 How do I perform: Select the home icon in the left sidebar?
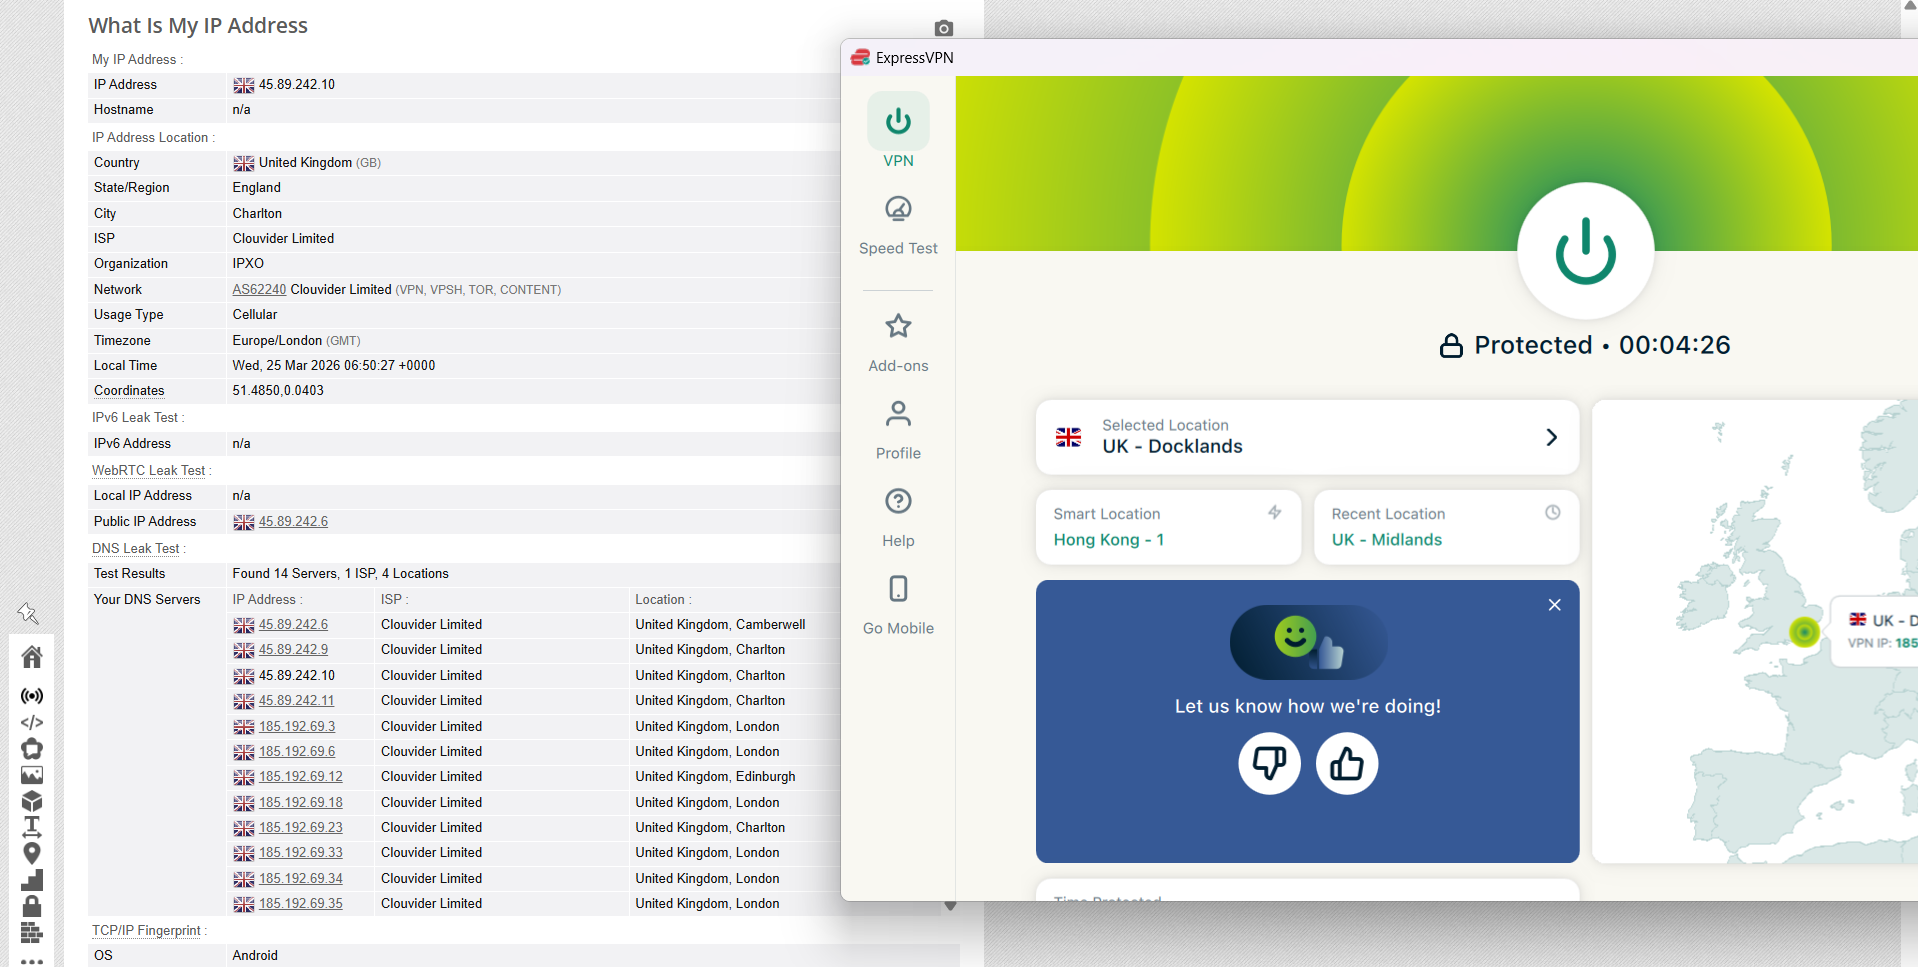click(31, 657)
